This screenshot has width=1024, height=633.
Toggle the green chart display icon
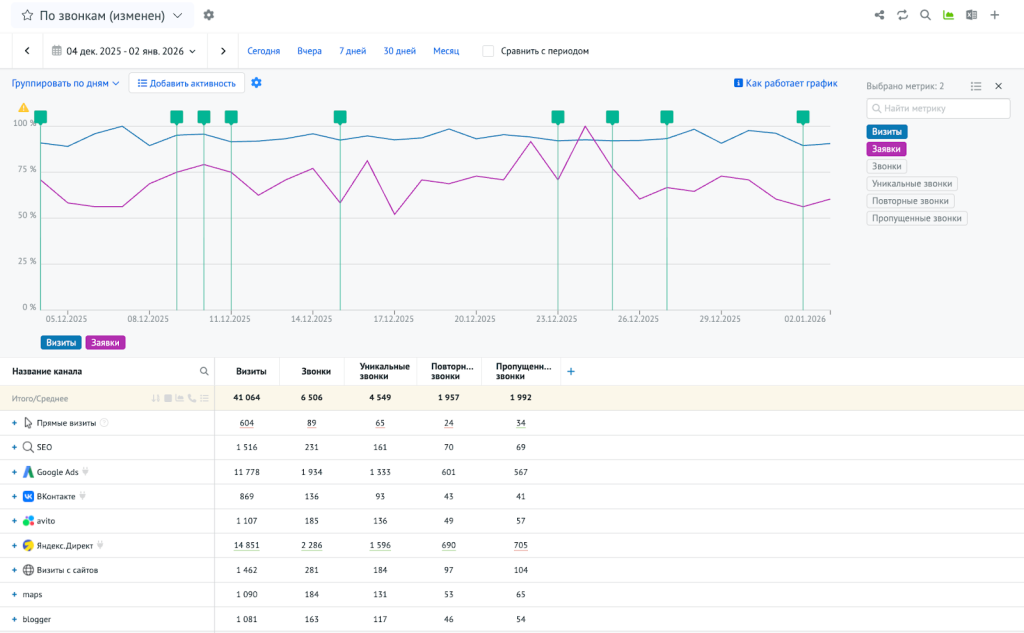[948, 15]
